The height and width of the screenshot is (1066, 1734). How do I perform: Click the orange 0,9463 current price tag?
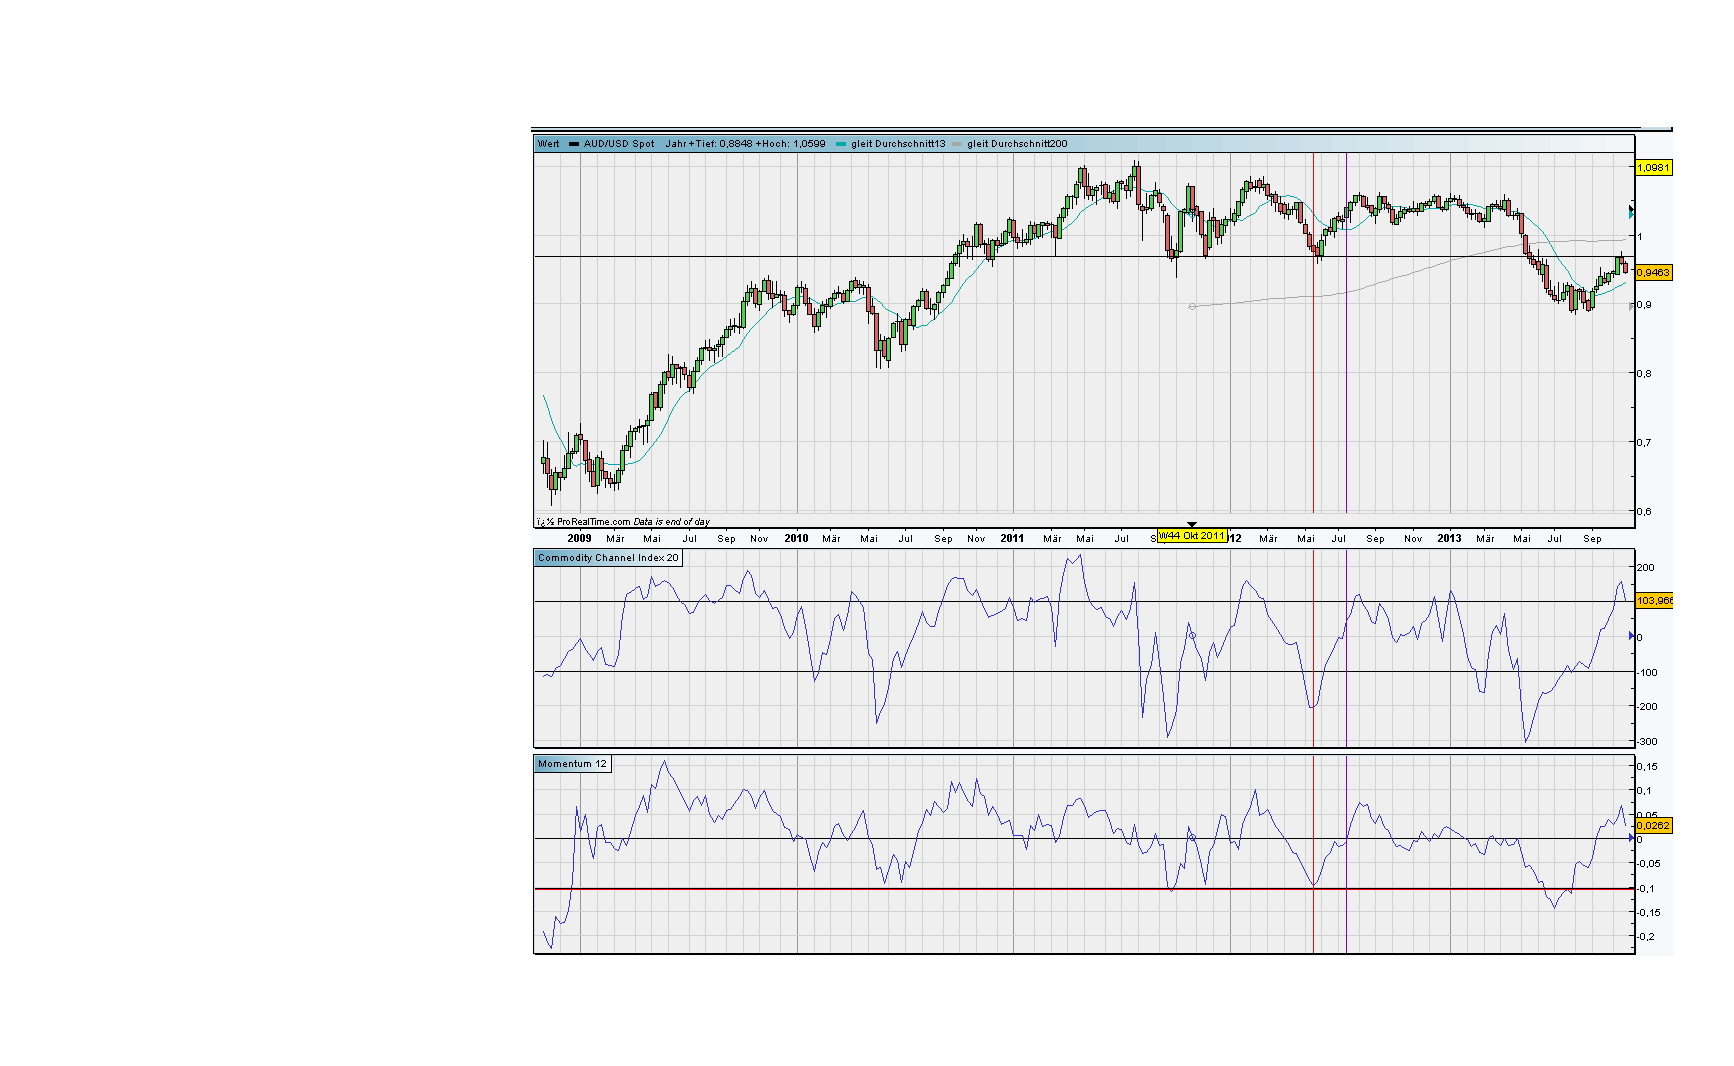pyautogui.click(x=1653, y=272)
